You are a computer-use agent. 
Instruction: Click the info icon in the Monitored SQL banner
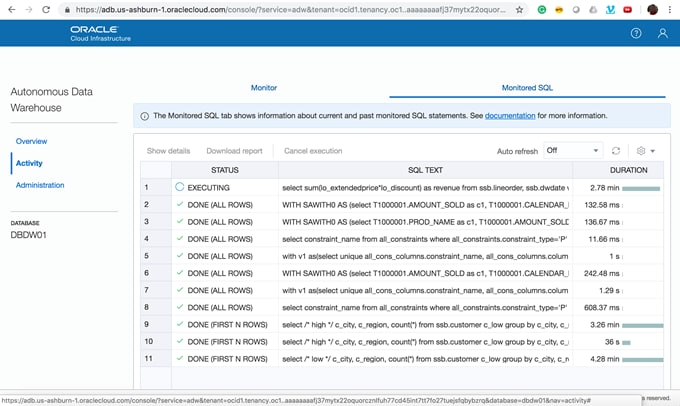pos(144,116)
